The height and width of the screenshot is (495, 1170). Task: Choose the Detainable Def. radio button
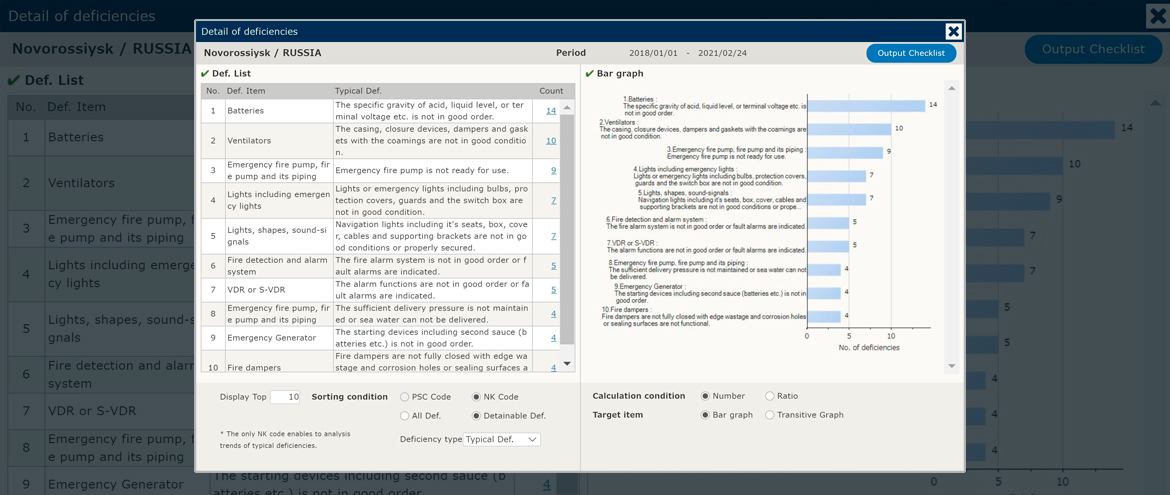pyautogui.click(x=476, y=416)
